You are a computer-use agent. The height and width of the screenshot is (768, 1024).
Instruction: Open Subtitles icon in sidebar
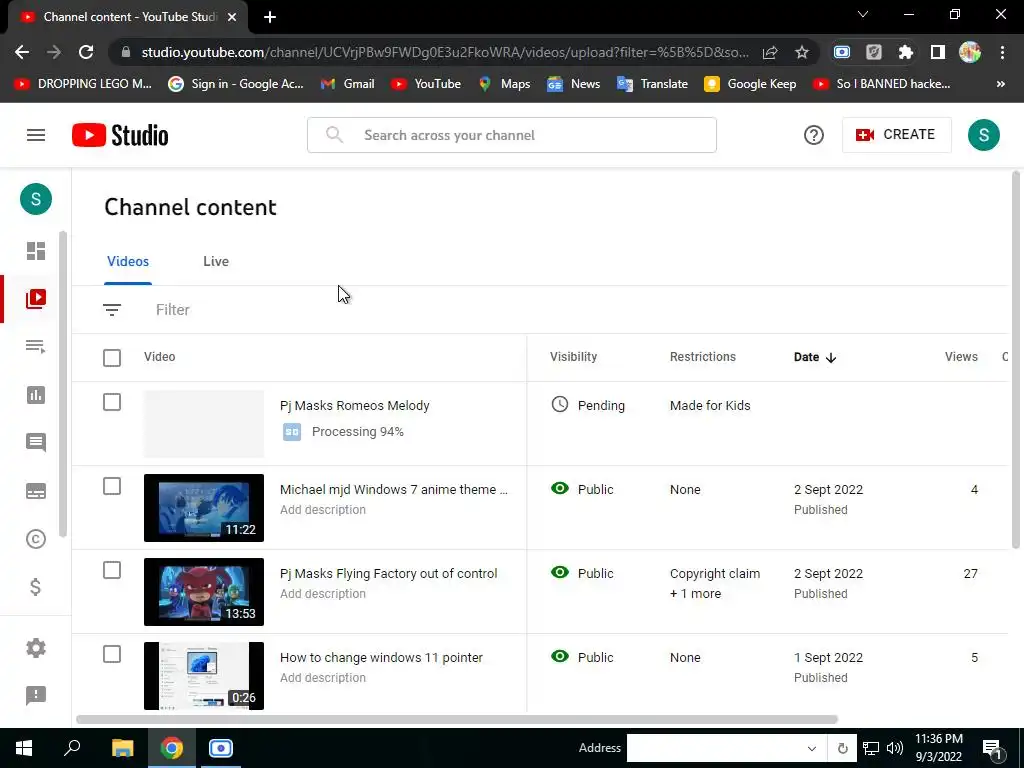[x=36, y=491]
